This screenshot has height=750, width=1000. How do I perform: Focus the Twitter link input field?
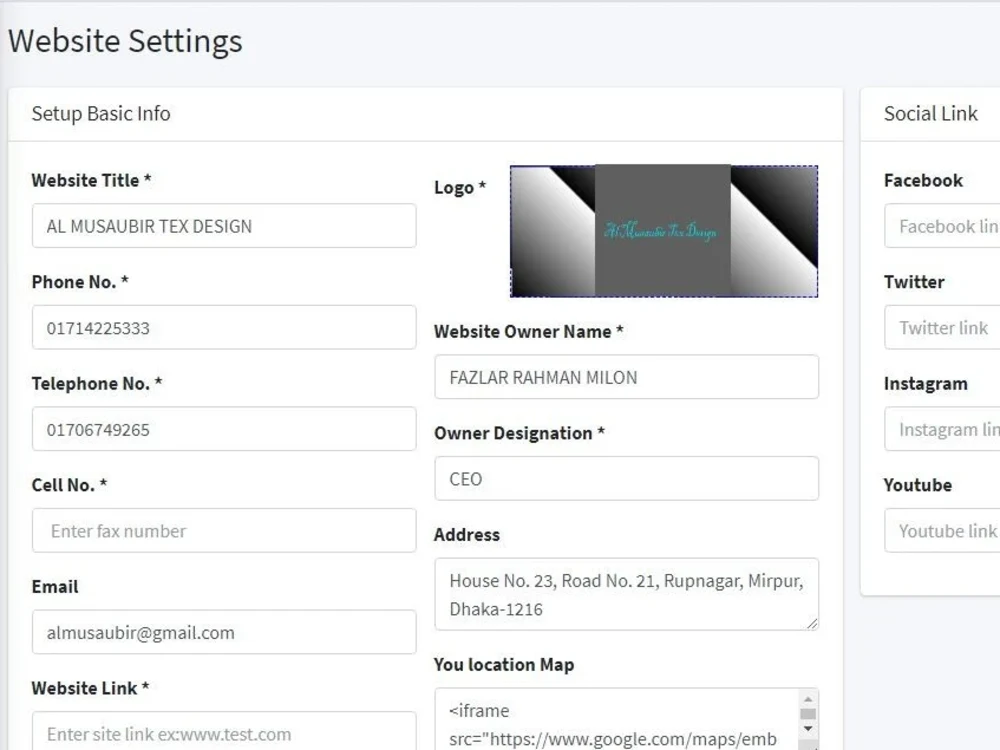click(942, 327)
